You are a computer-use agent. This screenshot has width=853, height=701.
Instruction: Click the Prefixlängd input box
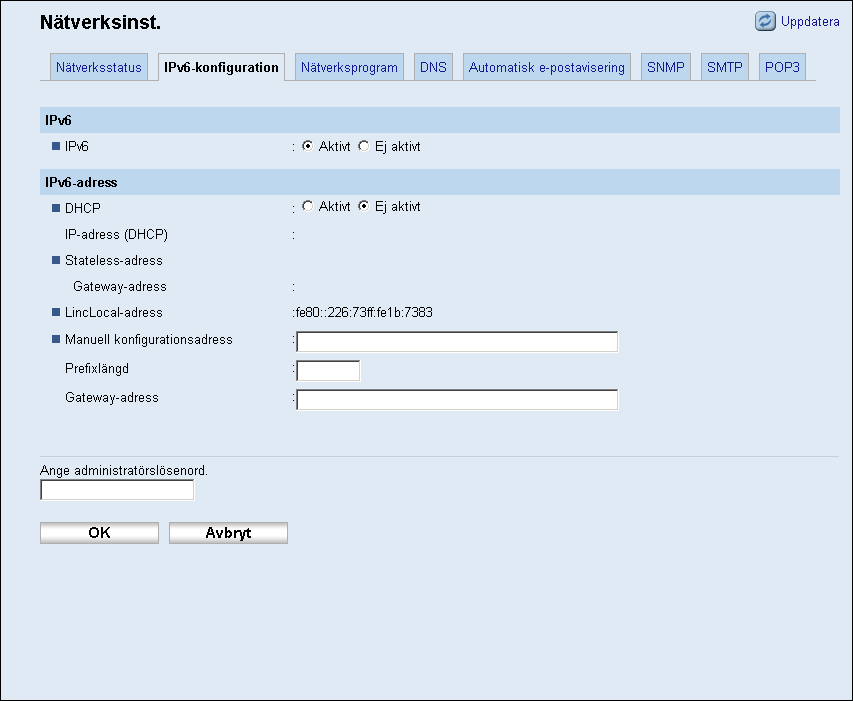328,370
